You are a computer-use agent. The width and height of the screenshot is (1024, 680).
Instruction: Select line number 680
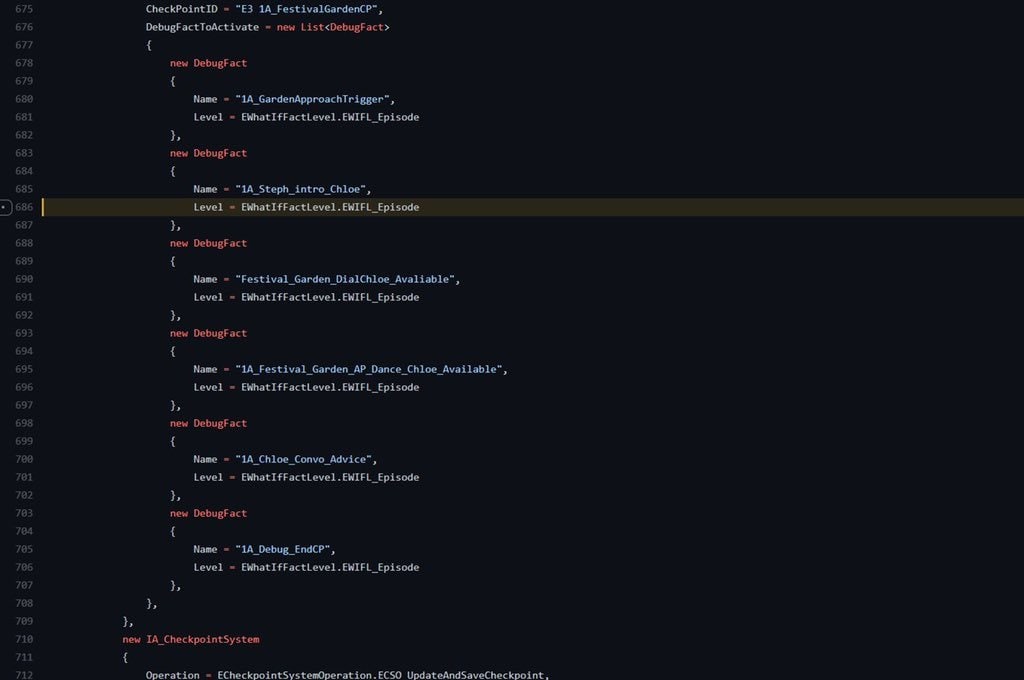pyautogui.click(x=24, y=99)
